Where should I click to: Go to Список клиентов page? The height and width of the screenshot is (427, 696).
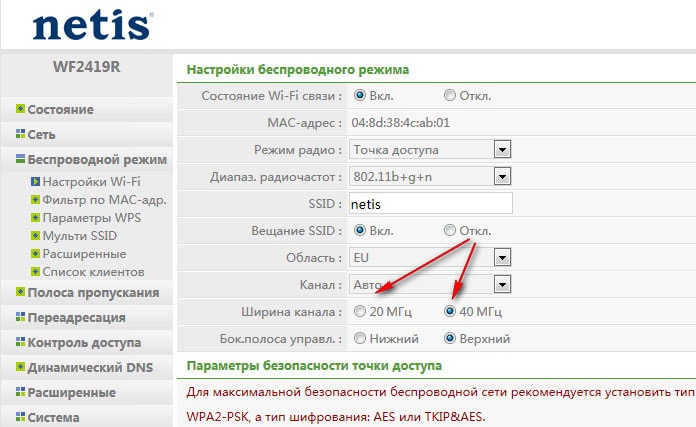[93, 272]
